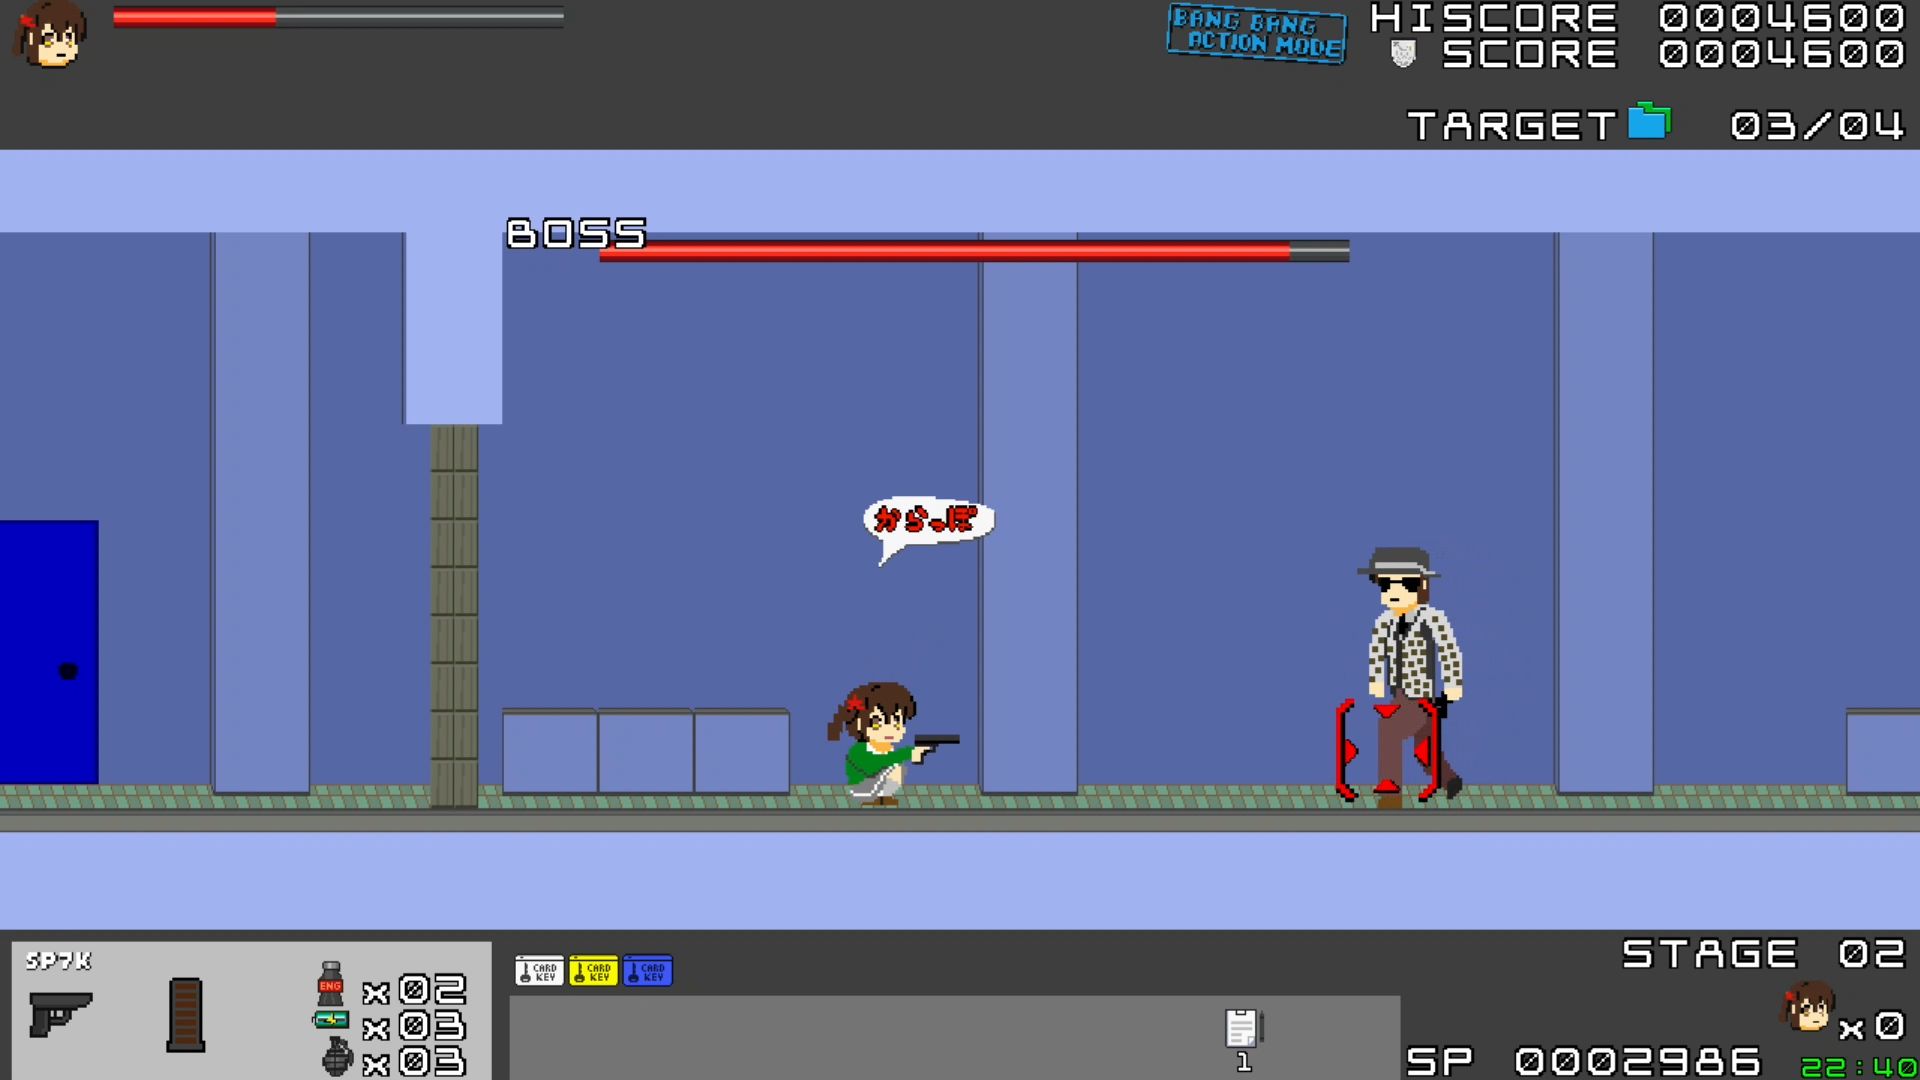Image resolution: width=1920 pixels, height=1080 pixels.
Task: Click the player red health bar
Action: click(x=338, y=17)
